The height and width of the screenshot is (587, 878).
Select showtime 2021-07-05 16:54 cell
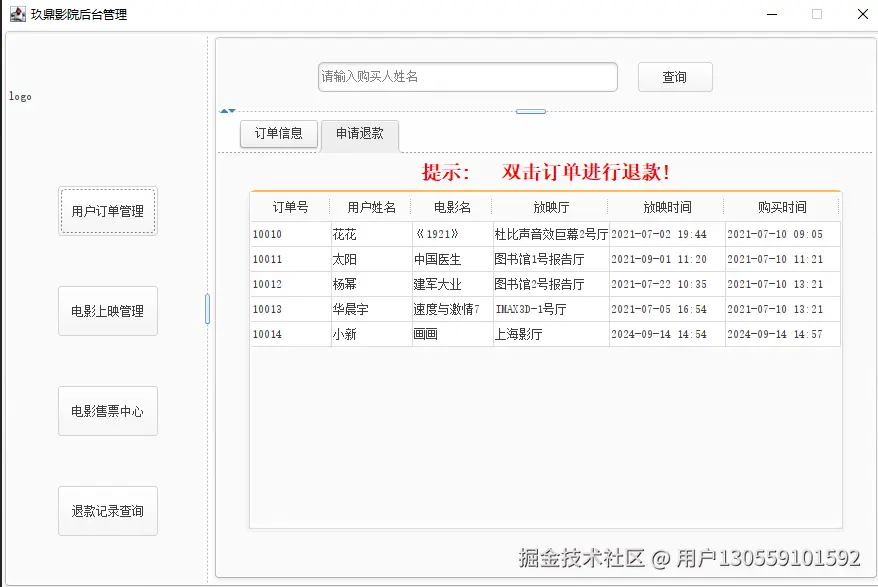pos(667,309)
